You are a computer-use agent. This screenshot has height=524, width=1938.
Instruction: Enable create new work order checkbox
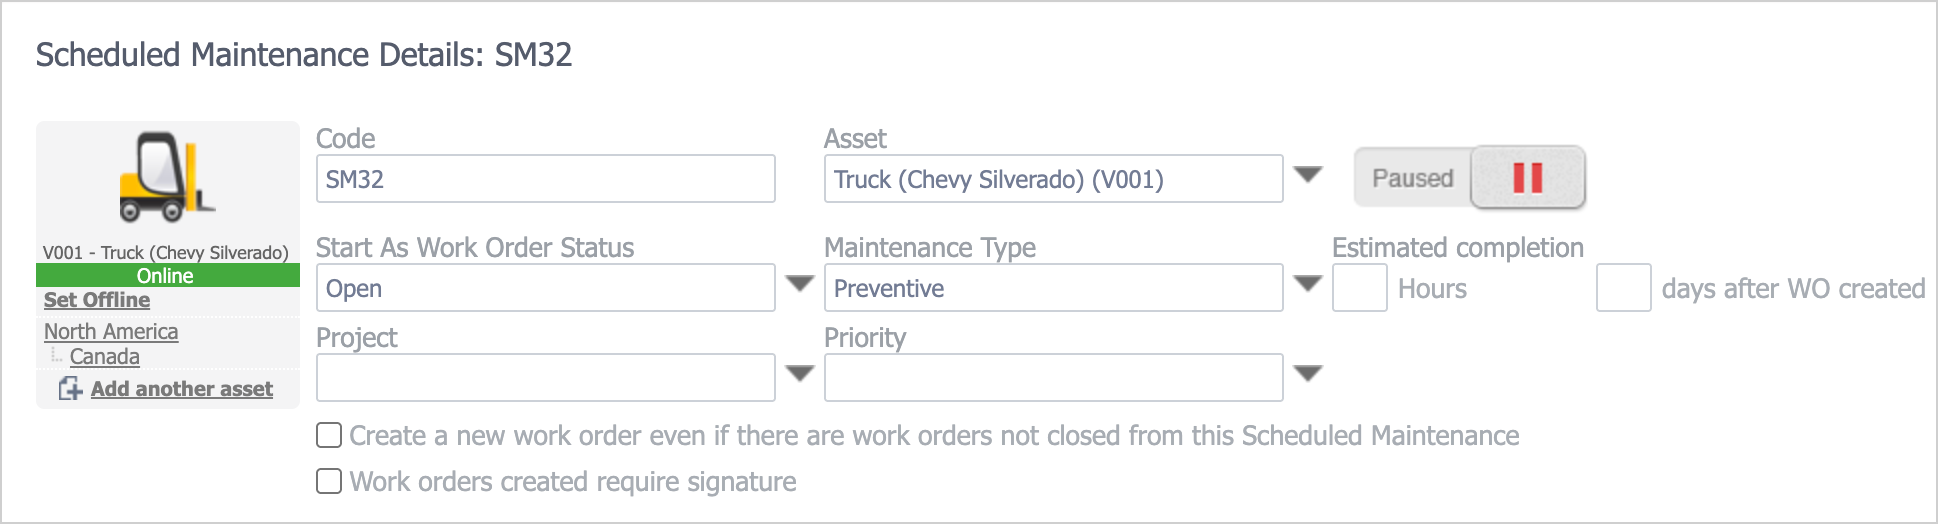[x=329, y=435]
